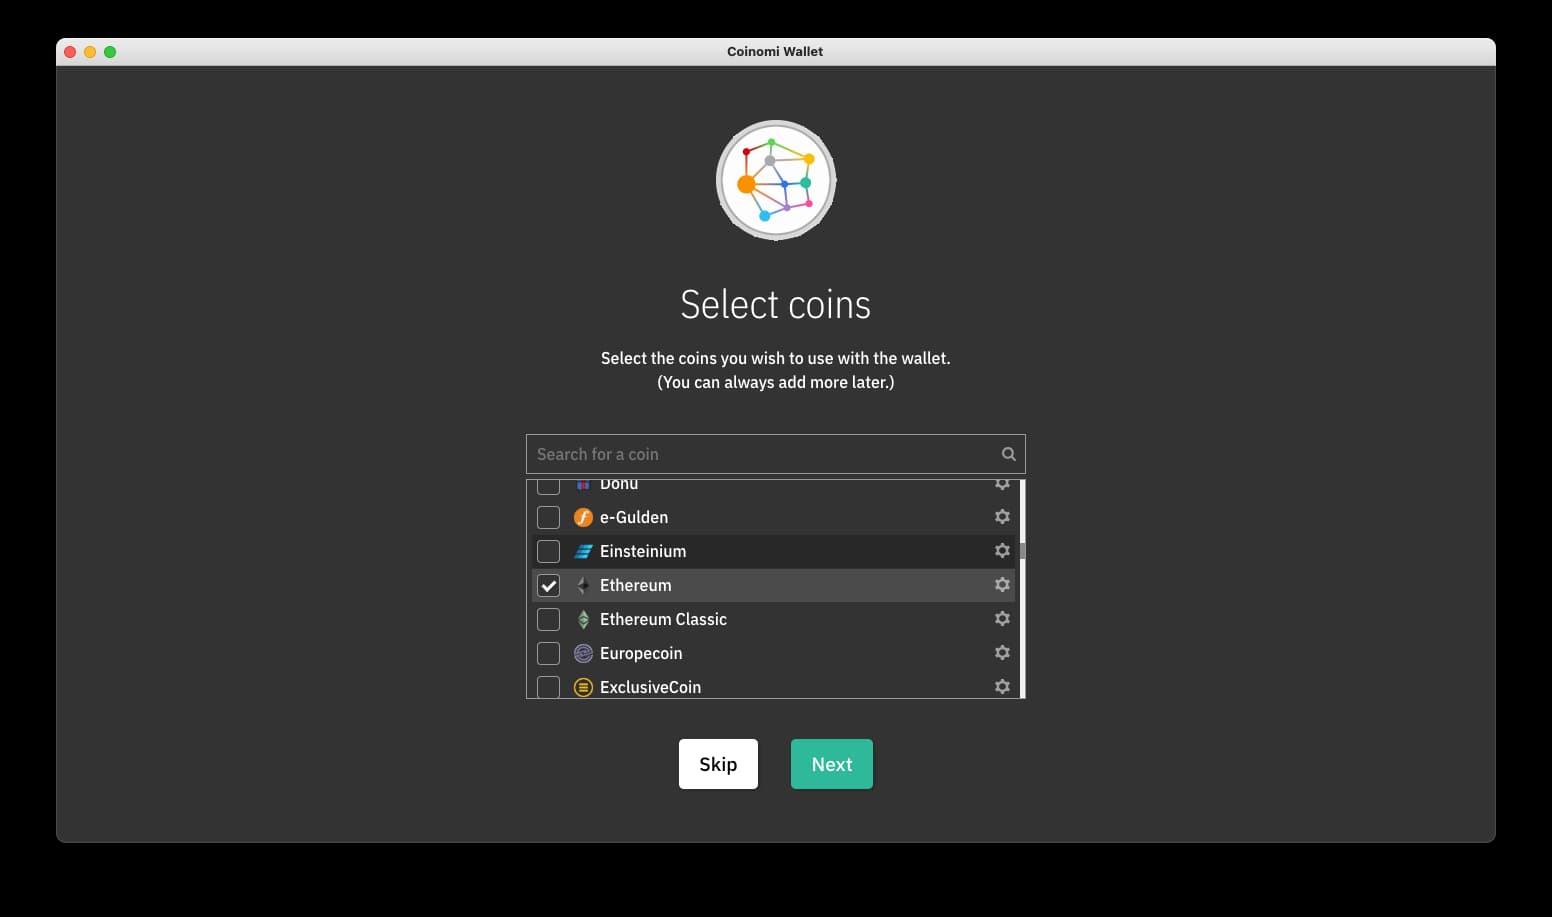Check the Ethereum Classic checkbox
Screen dimensions: 1552x917
pos(548,619)
